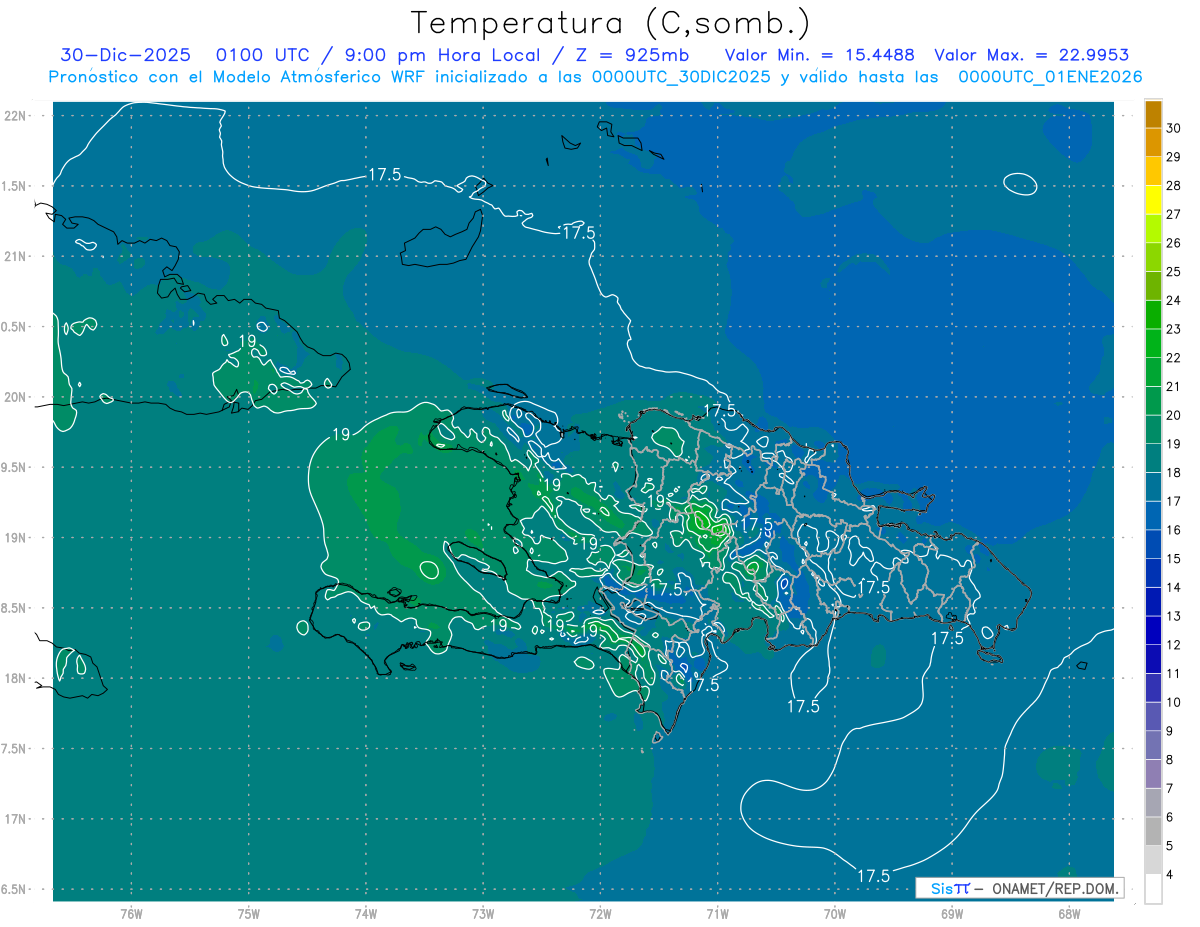
Task: Select the Valor Max. = 22.9953 text
Action: (1031, 55)
